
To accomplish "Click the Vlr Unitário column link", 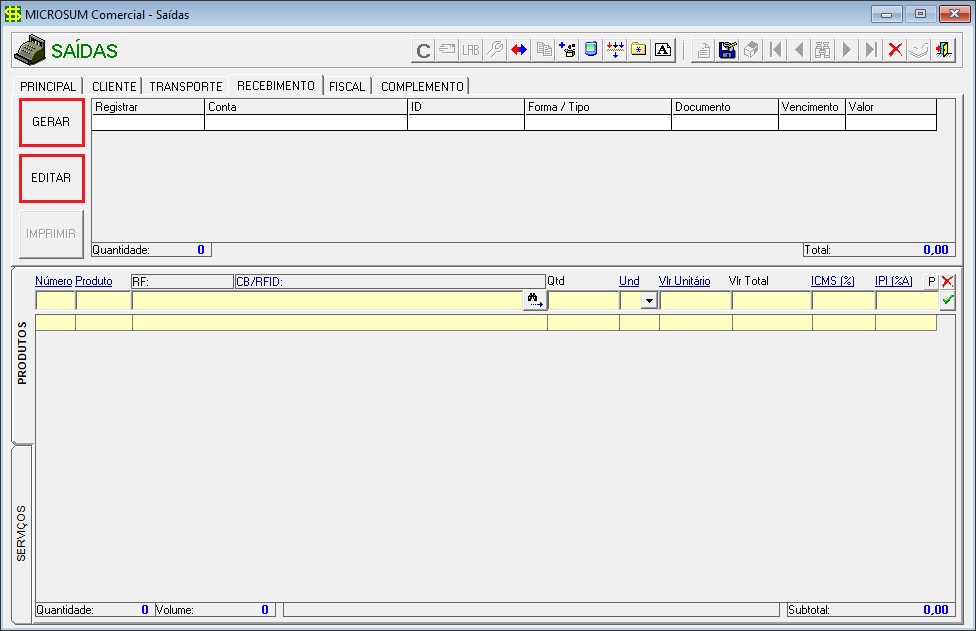I will click(x=684, y=282).
